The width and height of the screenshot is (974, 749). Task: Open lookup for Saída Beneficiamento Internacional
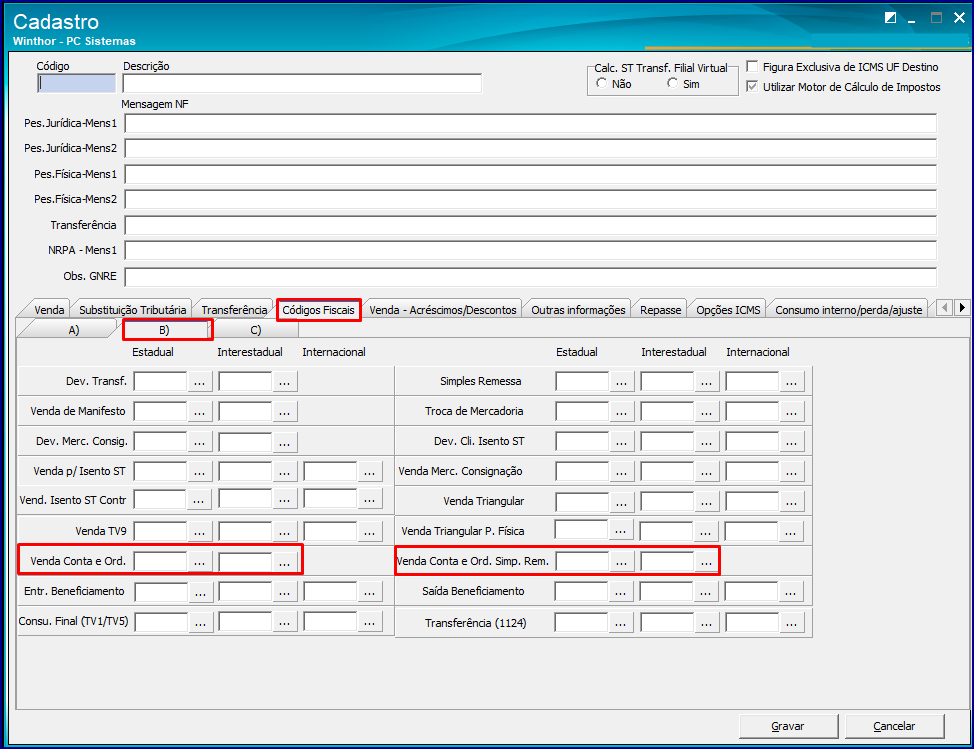click(x=790, y=592)
